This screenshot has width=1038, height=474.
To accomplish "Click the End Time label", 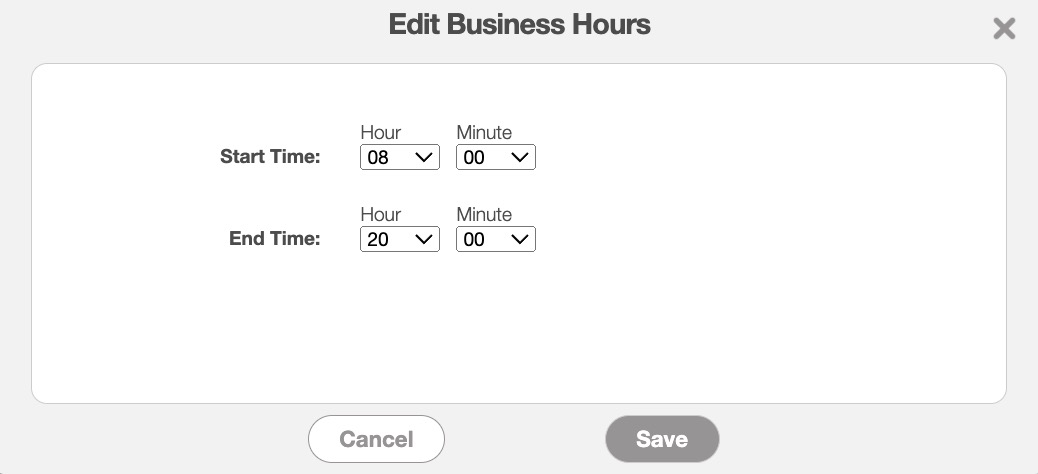I will (x=274, y=239).
